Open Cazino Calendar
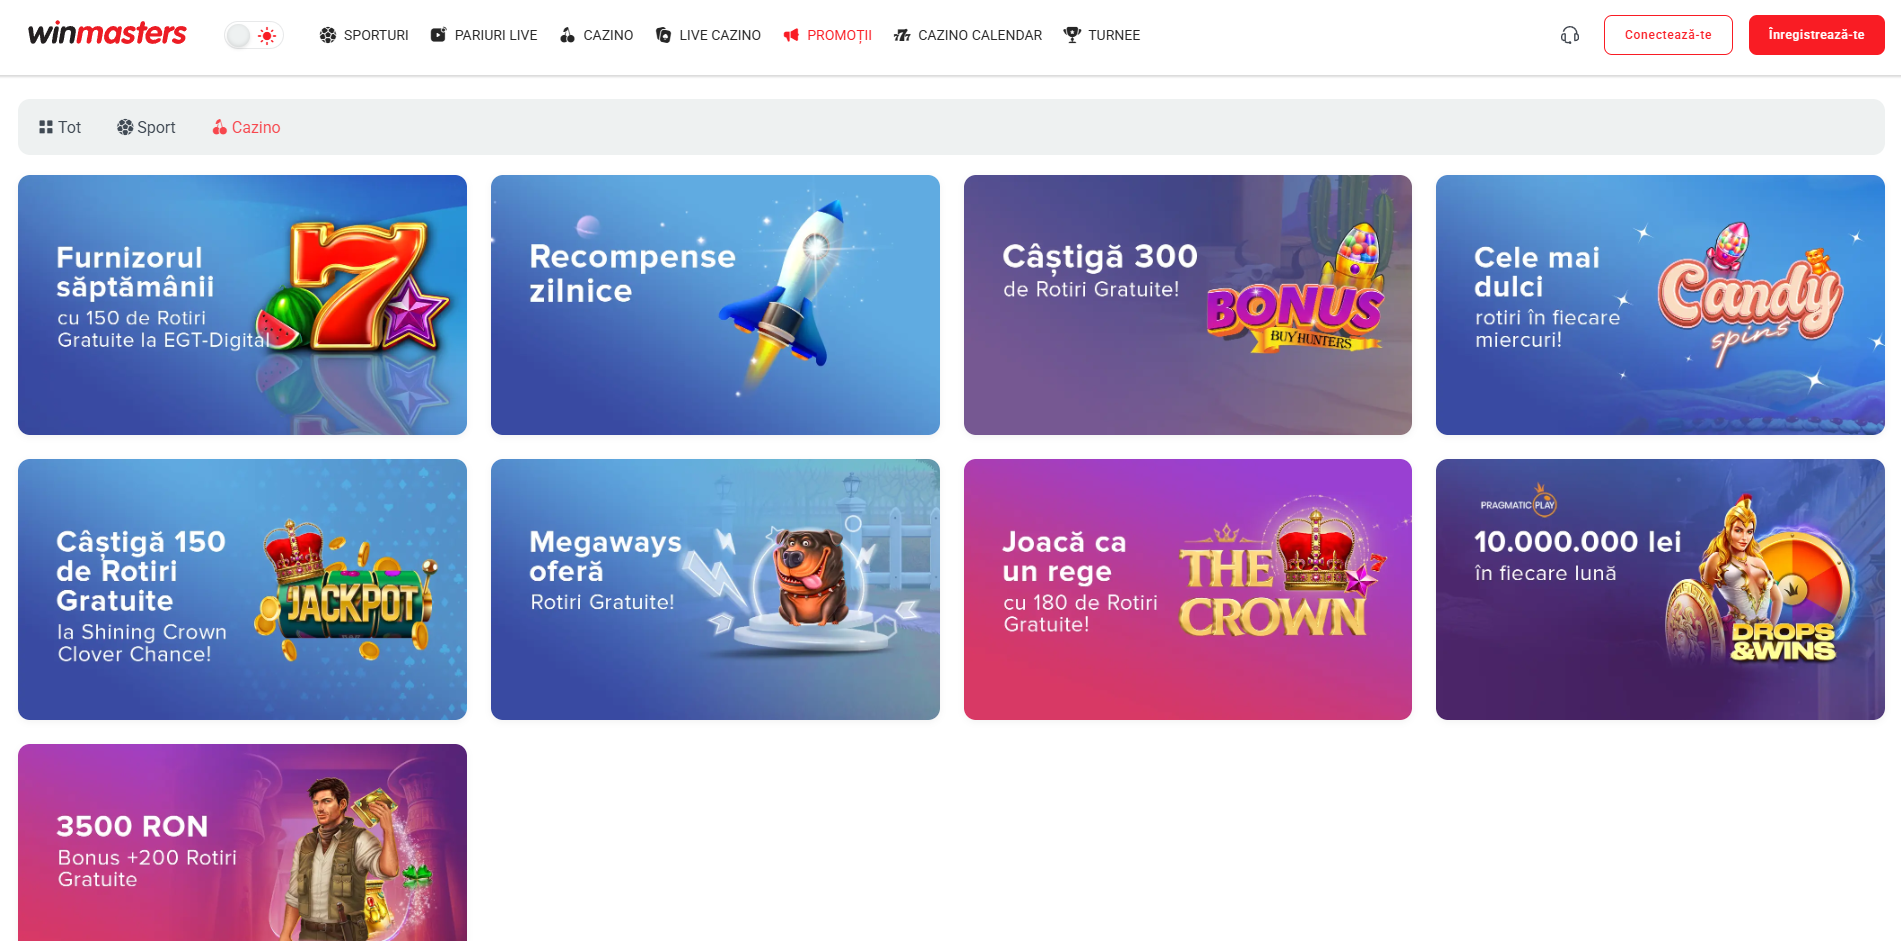 pyautogui.click(x=968, y=35)
